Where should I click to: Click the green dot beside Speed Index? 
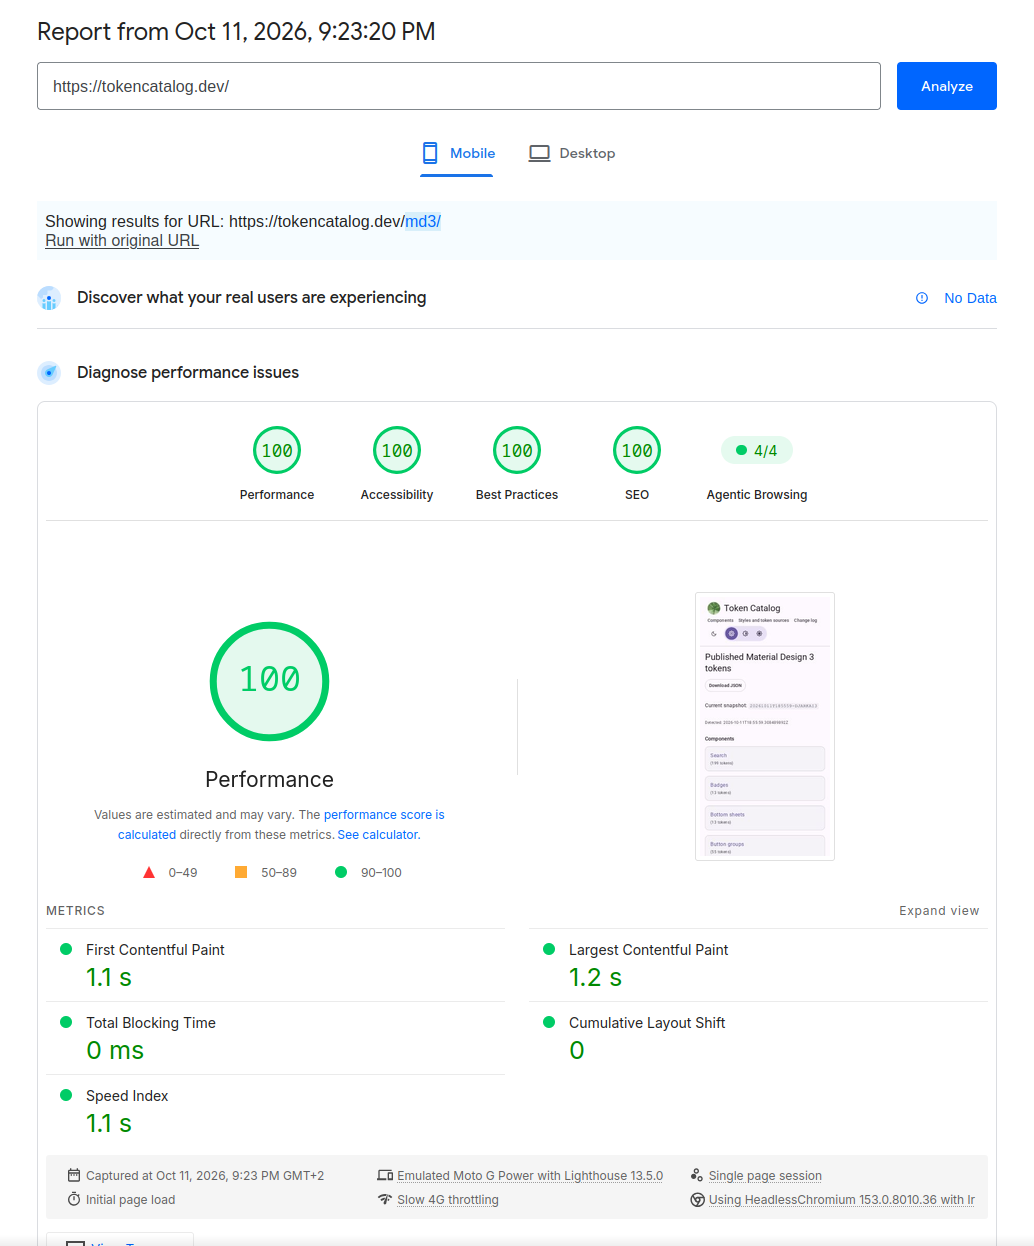click(66, 1095)
